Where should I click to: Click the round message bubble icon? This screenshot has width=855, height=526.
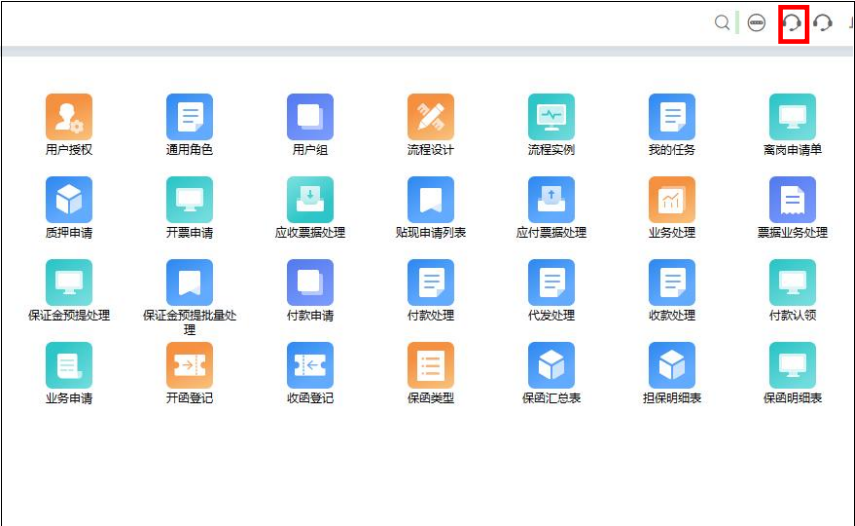click(x=756, y=23)
